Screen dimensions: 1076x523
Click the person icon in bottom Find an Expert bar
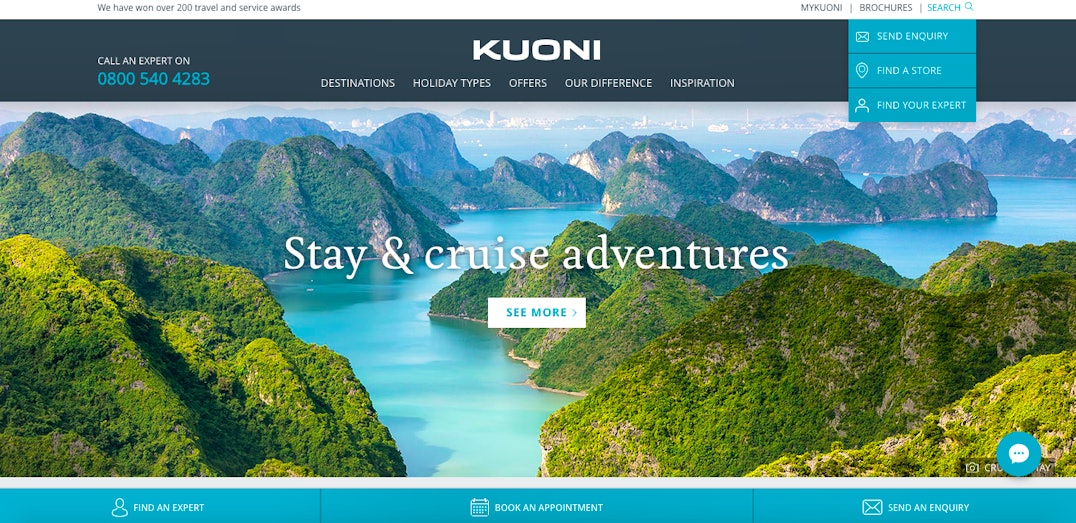click(119, 507)
